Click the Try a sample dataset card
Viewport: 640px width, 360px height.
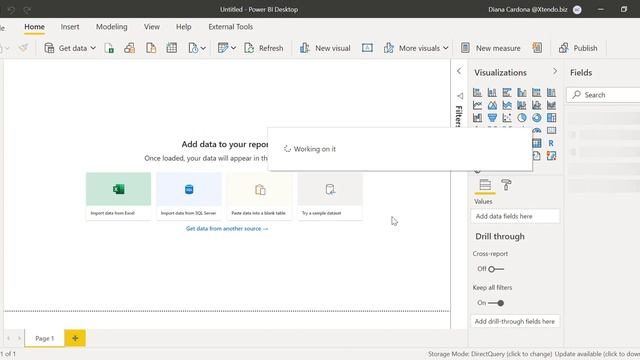click(x=330, y=196)
